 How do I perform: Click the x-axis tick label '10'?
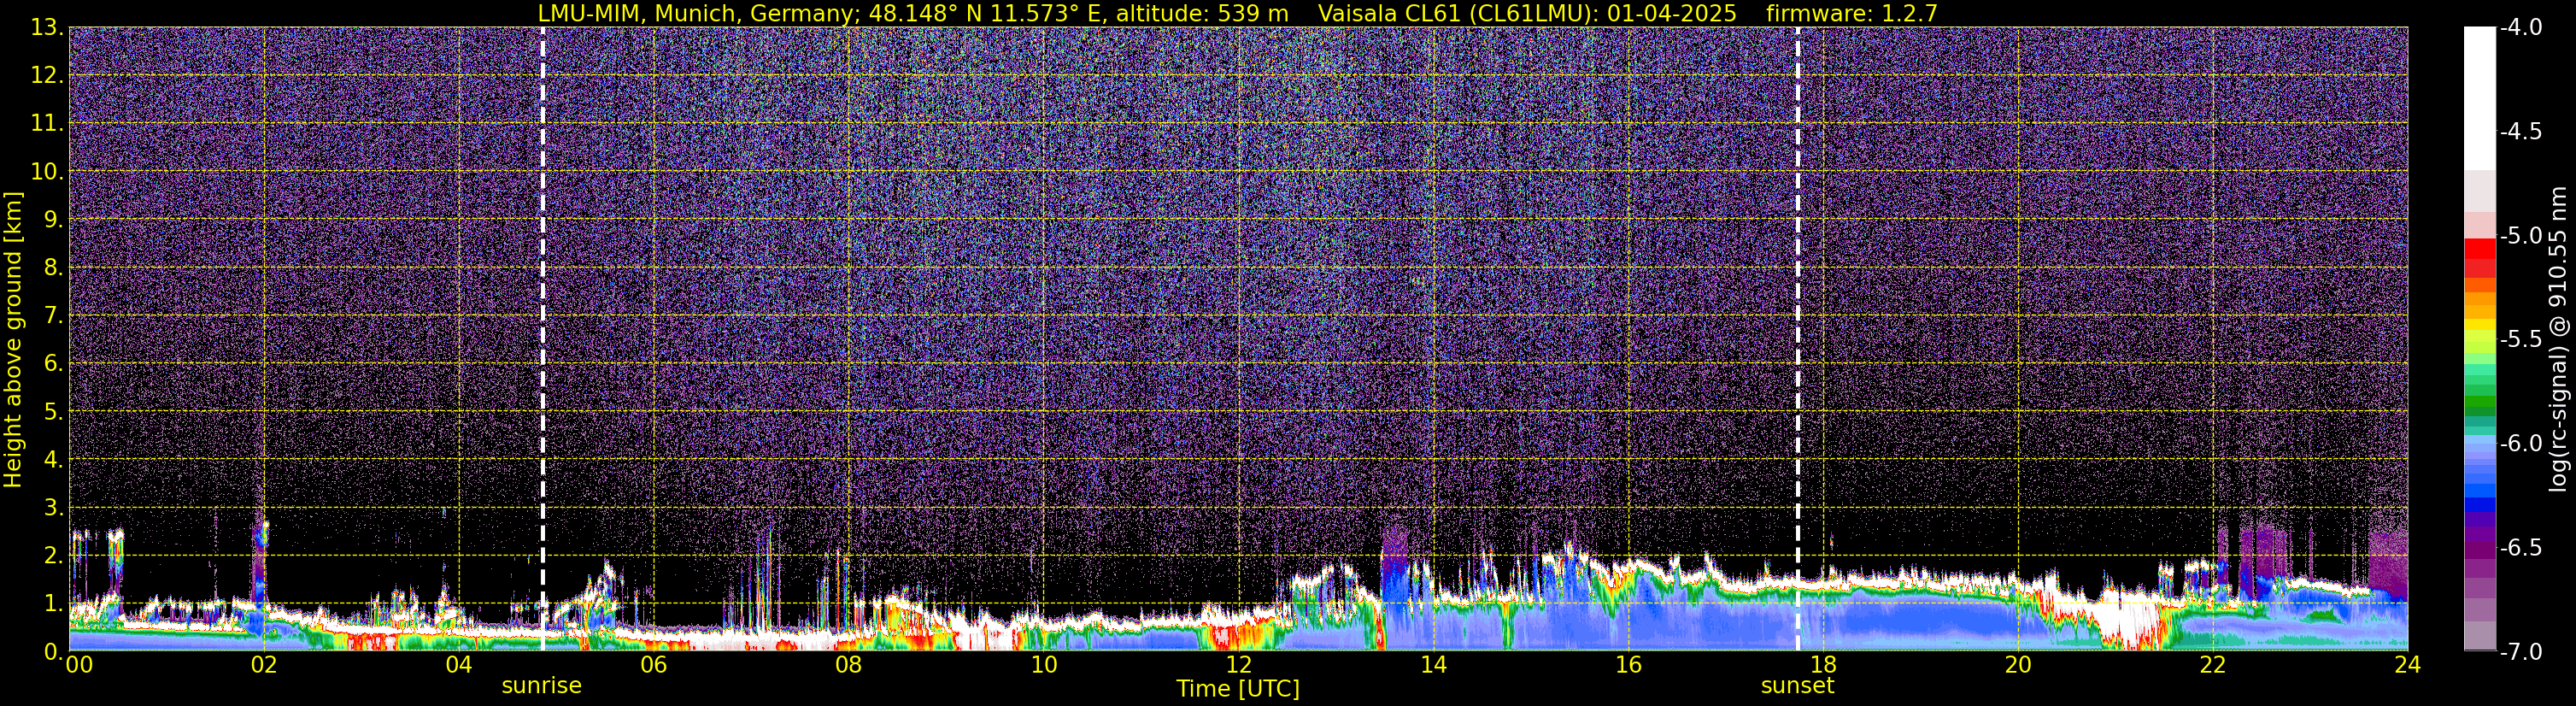coord(1043,666)
